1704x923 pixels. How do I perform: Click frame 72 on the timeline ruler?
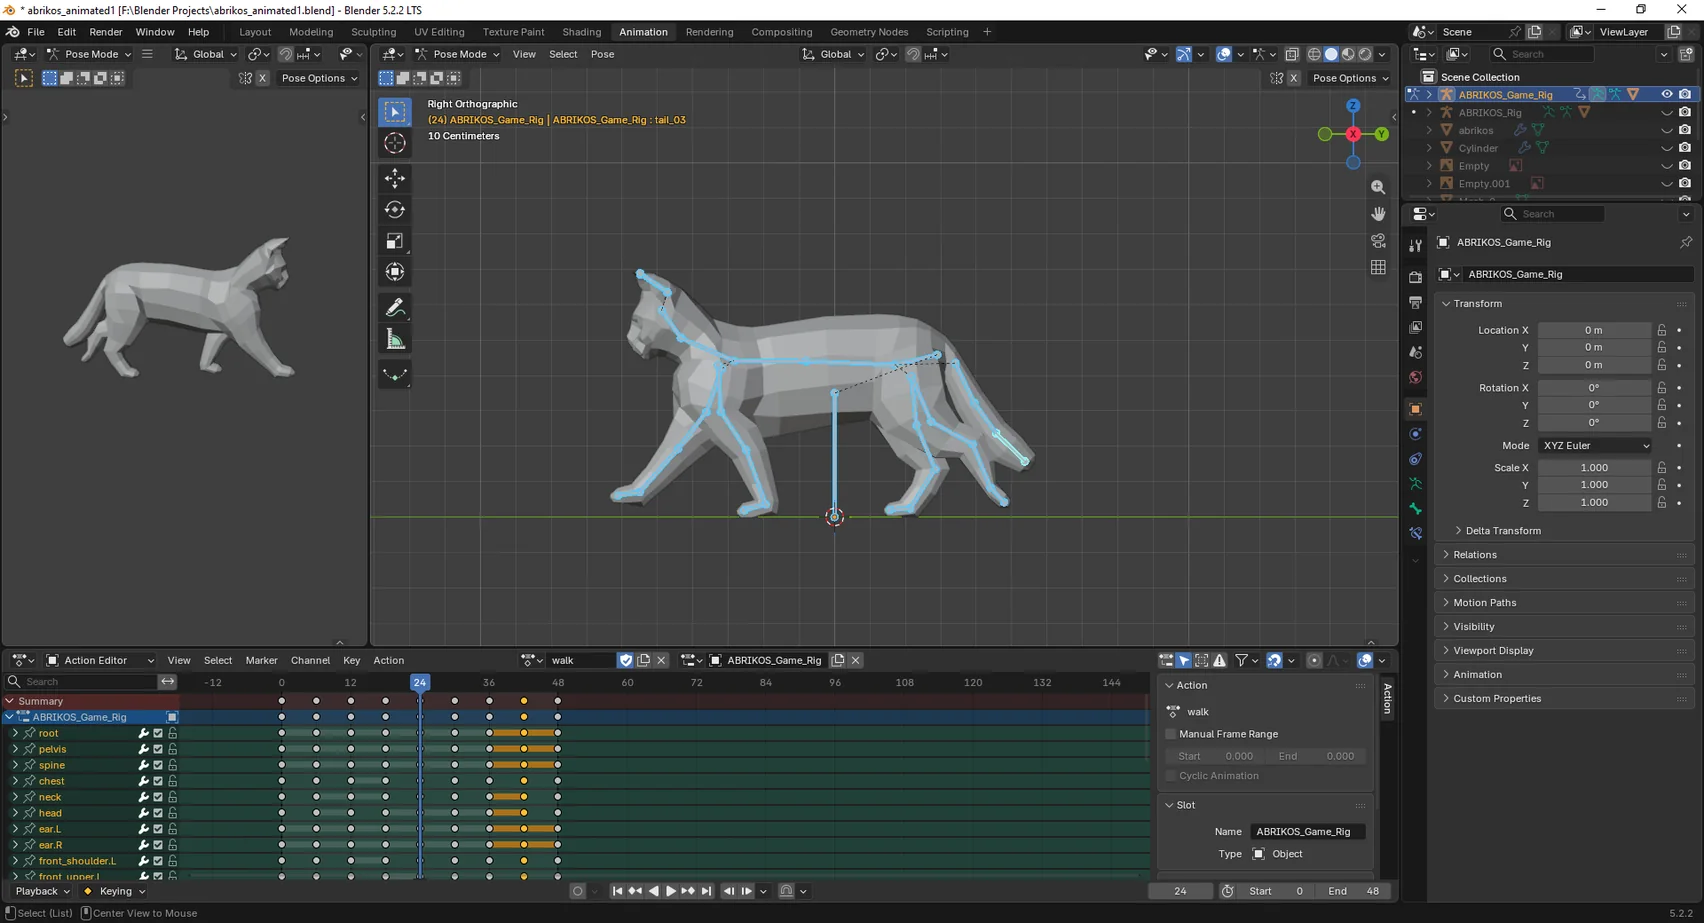[x=696, y=682]
